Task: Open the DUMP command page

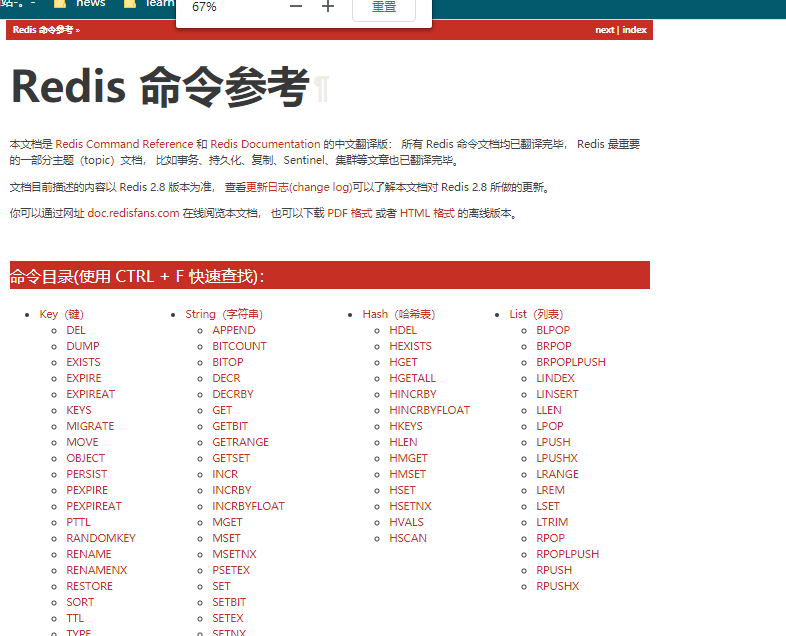Action: (83, 346)
